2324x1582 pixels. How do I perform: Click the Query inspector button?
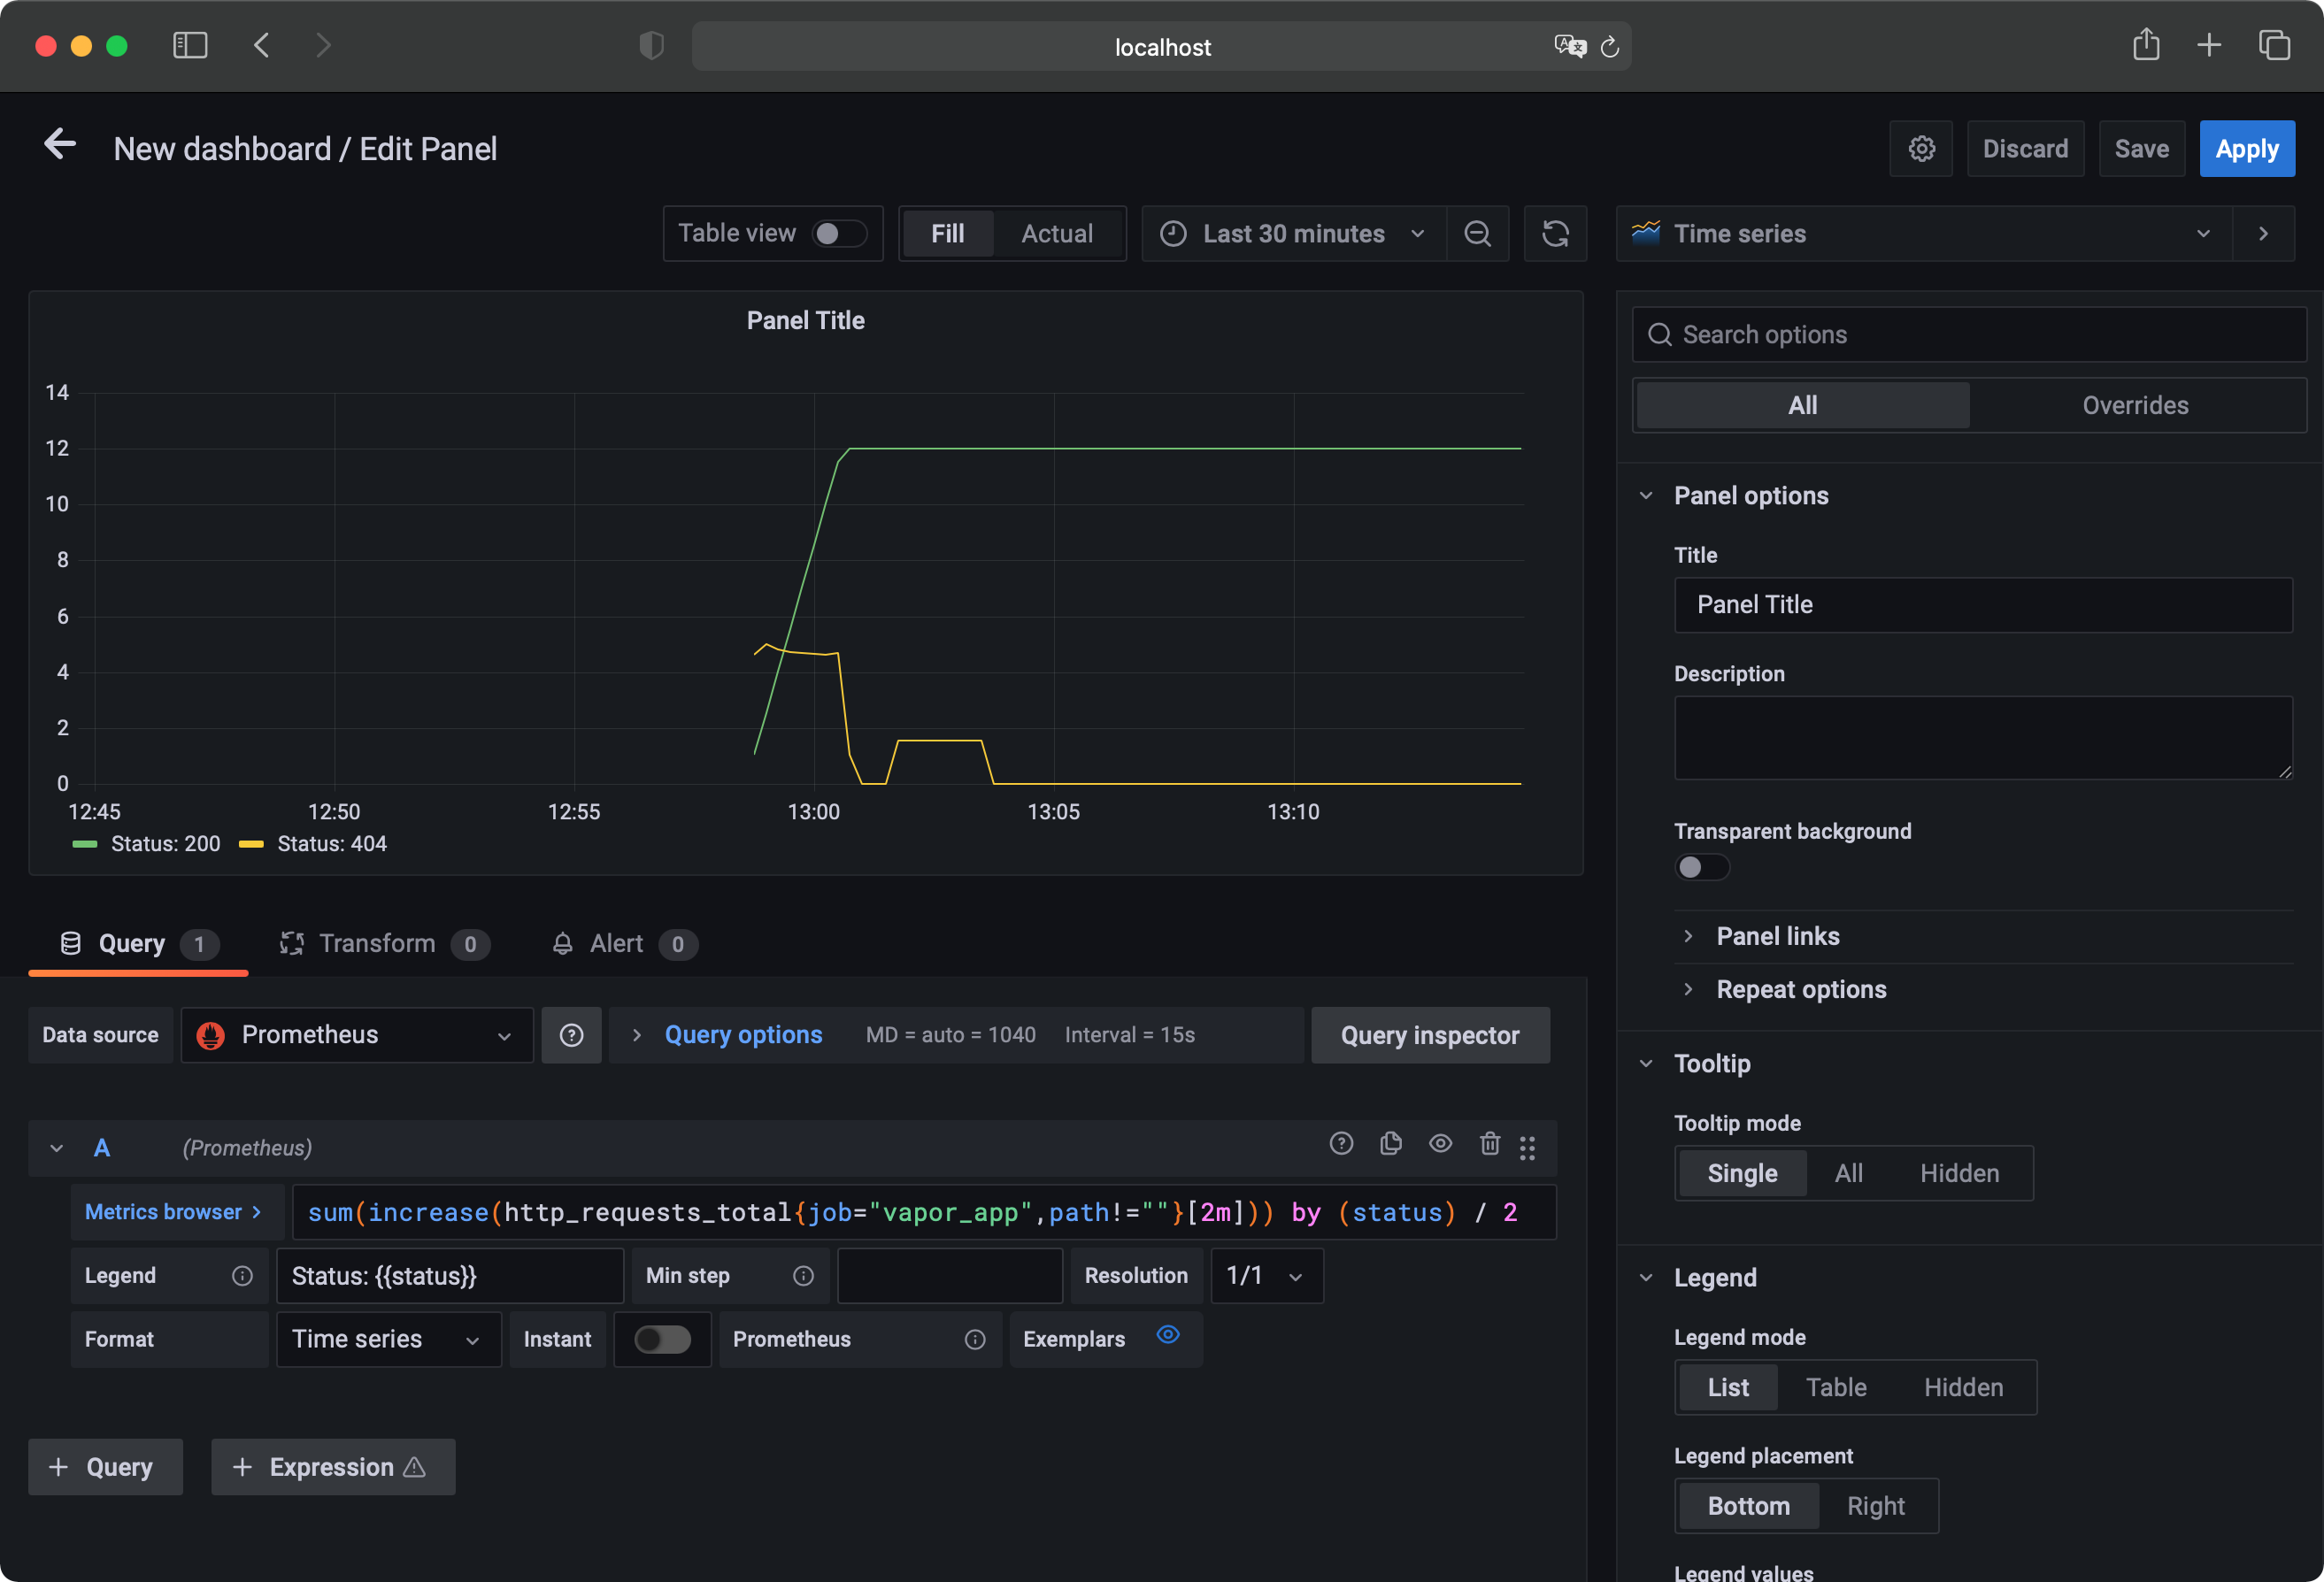1430,1034
